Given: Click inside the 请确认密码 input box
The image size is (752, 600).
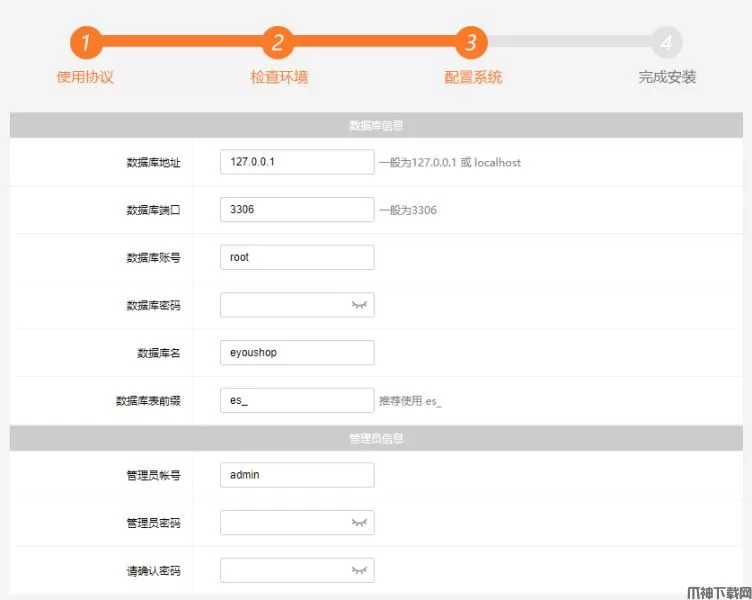Looking at the screenshot, I should (284, 570).
